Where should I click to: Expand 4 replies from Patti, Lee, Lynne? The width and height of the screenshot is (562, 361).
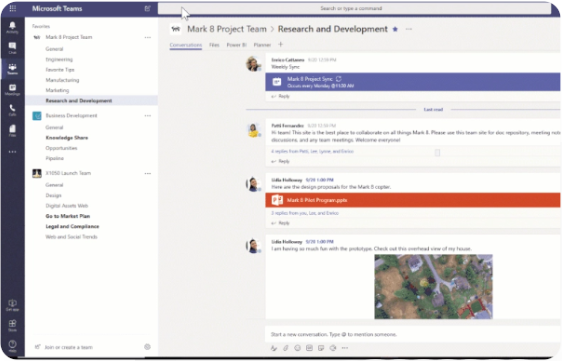click(x=312, y=151)
